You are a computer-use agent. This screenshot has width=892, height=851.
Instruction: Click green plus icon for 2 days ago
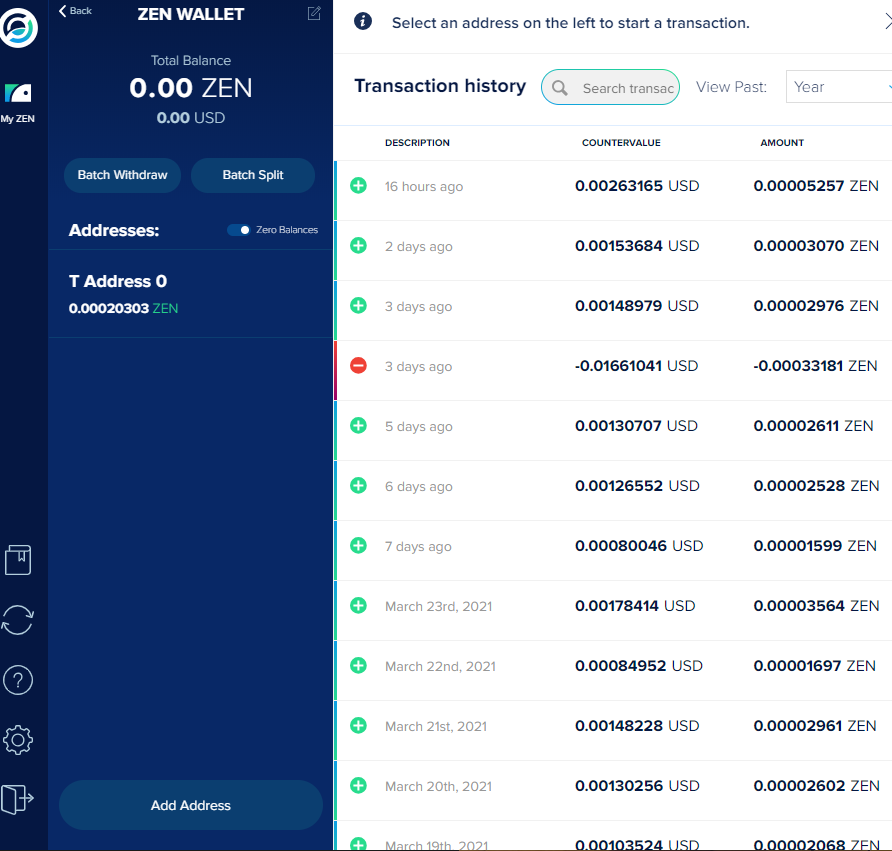pyautogui.click(x=358, y=246)
